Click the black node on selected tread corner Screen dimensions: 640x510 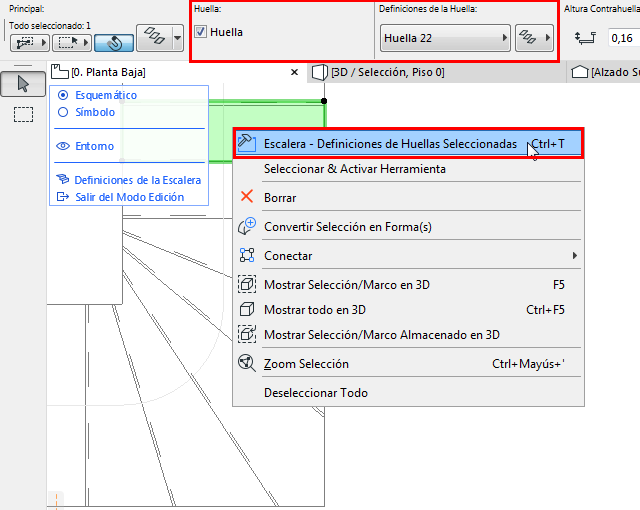point(324,101)
